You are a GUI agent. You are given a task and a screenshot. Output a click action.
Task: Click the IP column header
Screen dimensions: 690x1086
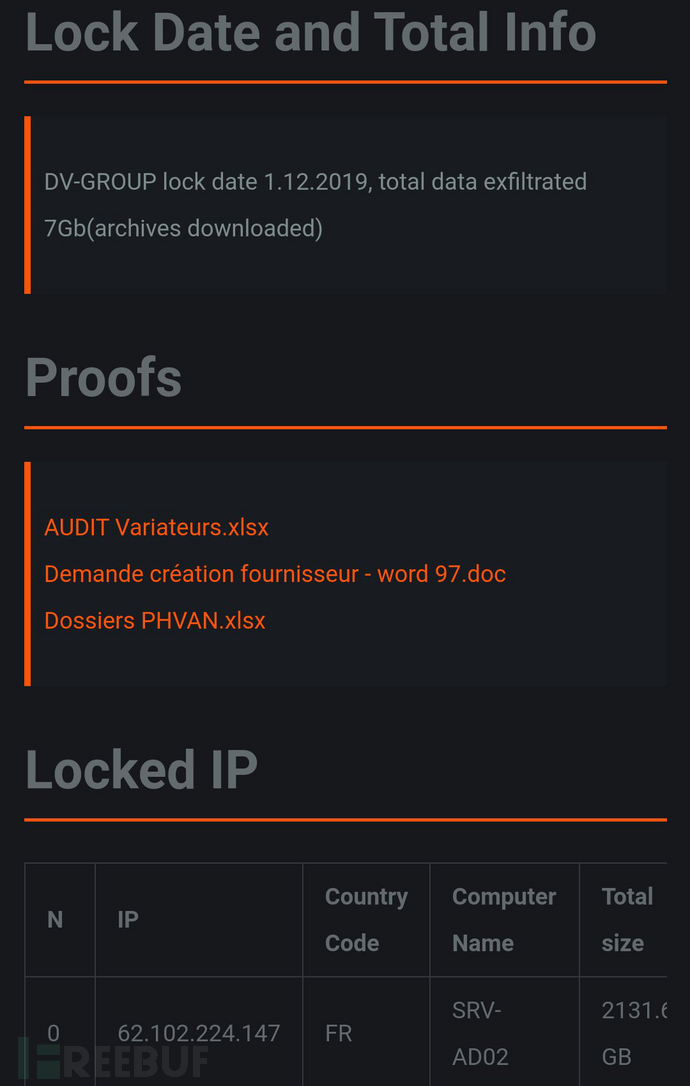point(199,920)
